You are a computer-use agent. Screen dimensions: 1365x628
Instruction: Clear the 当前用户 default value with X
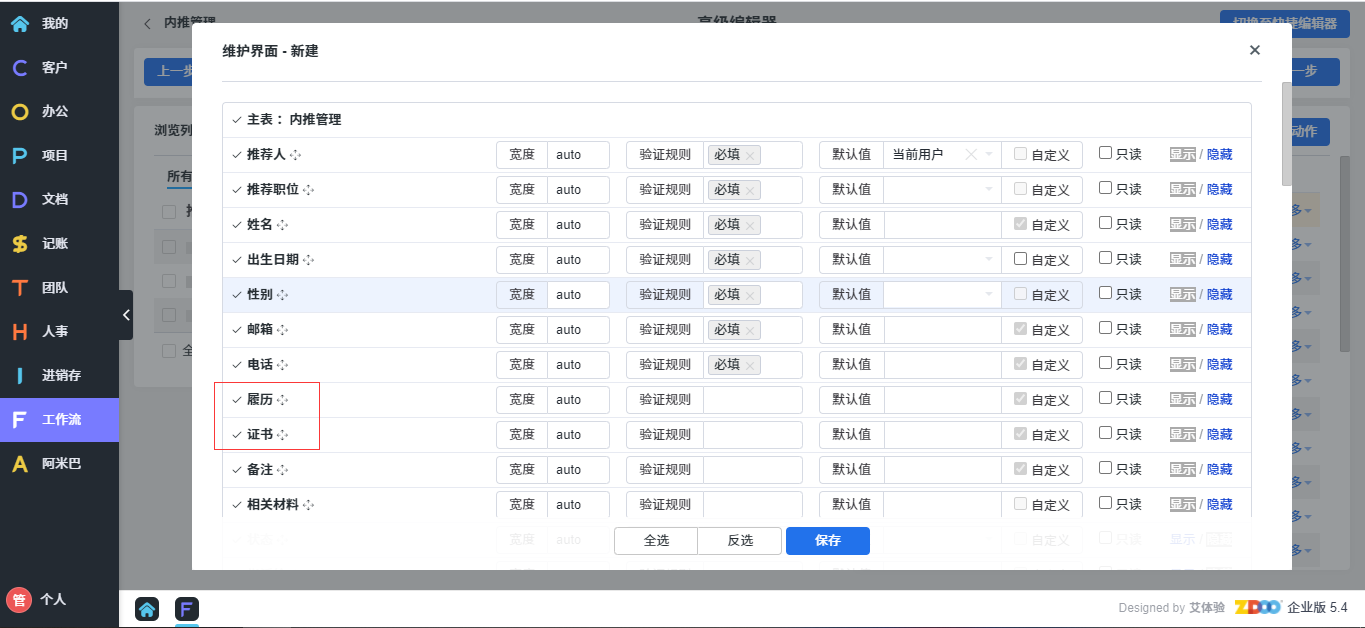970,155
